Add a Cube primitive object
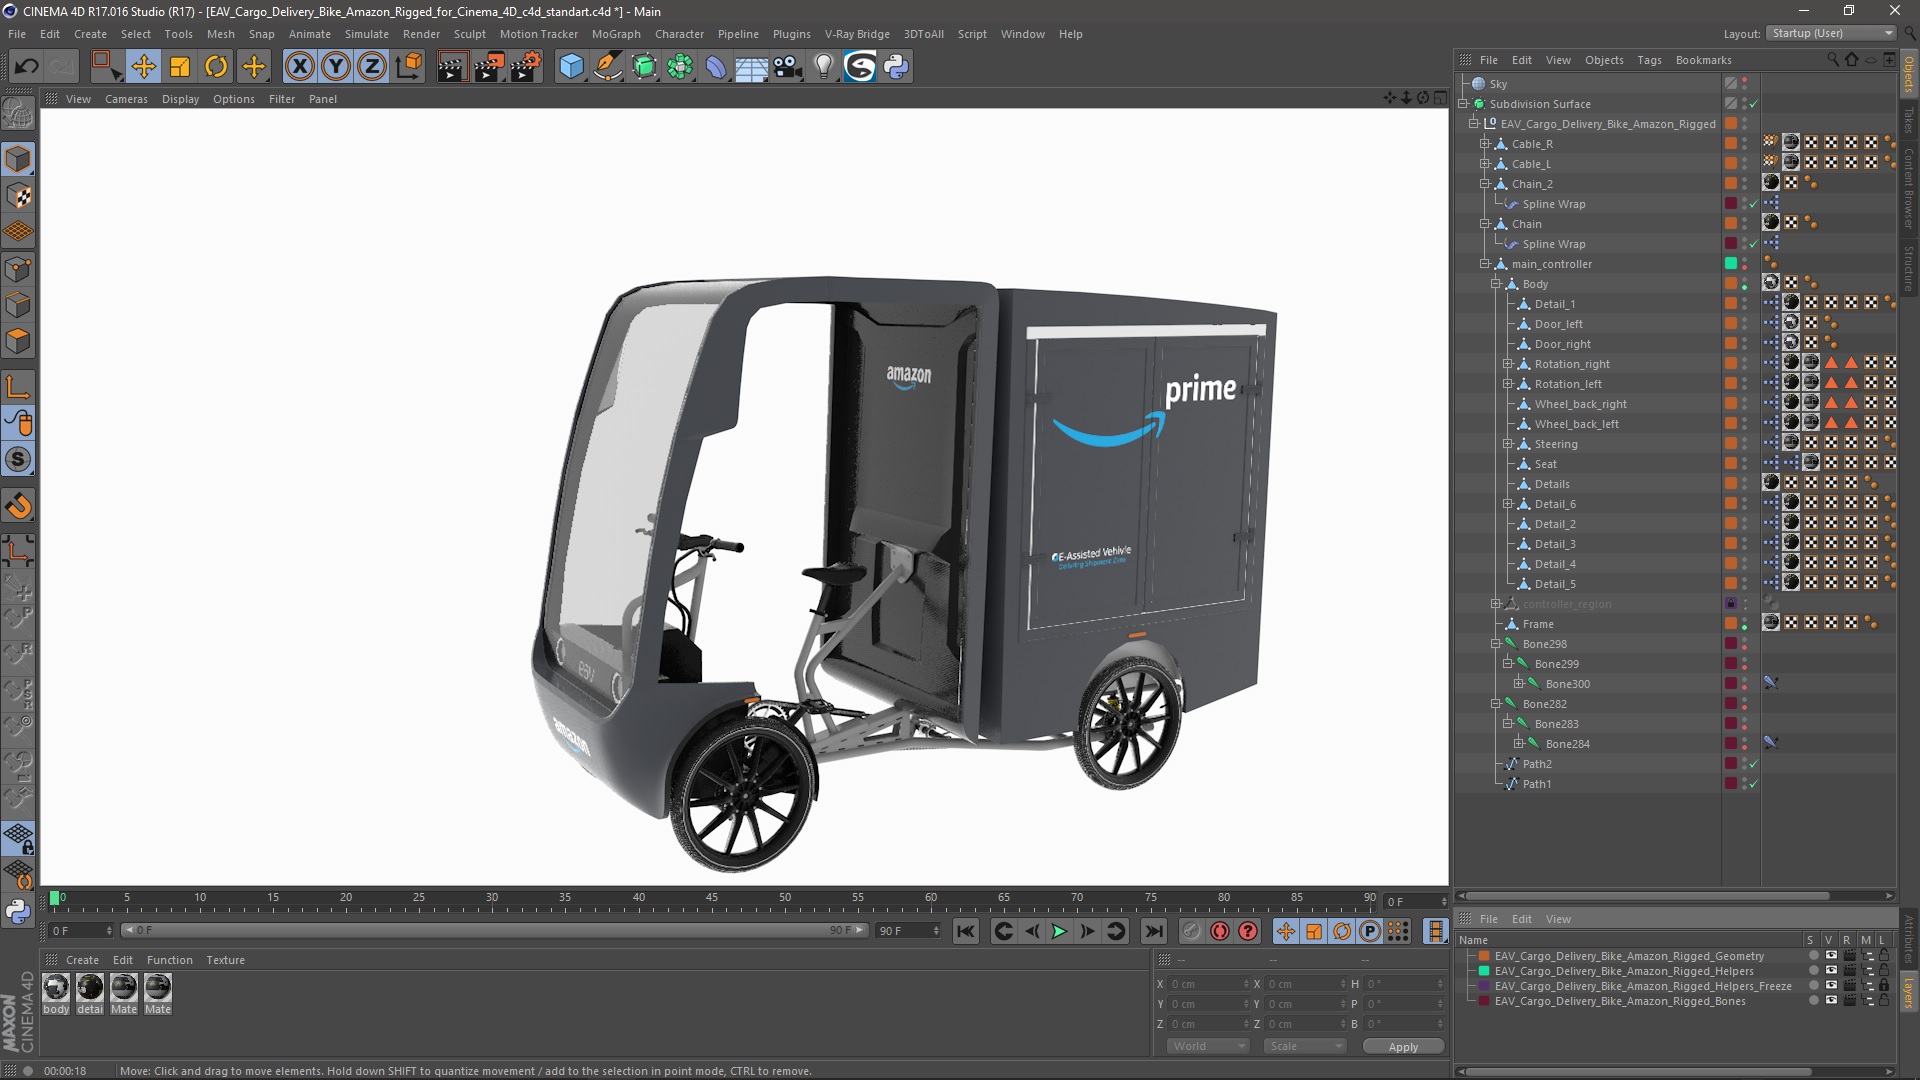Viewport: 1920px width, 1080px height. [x=571, y=67]
